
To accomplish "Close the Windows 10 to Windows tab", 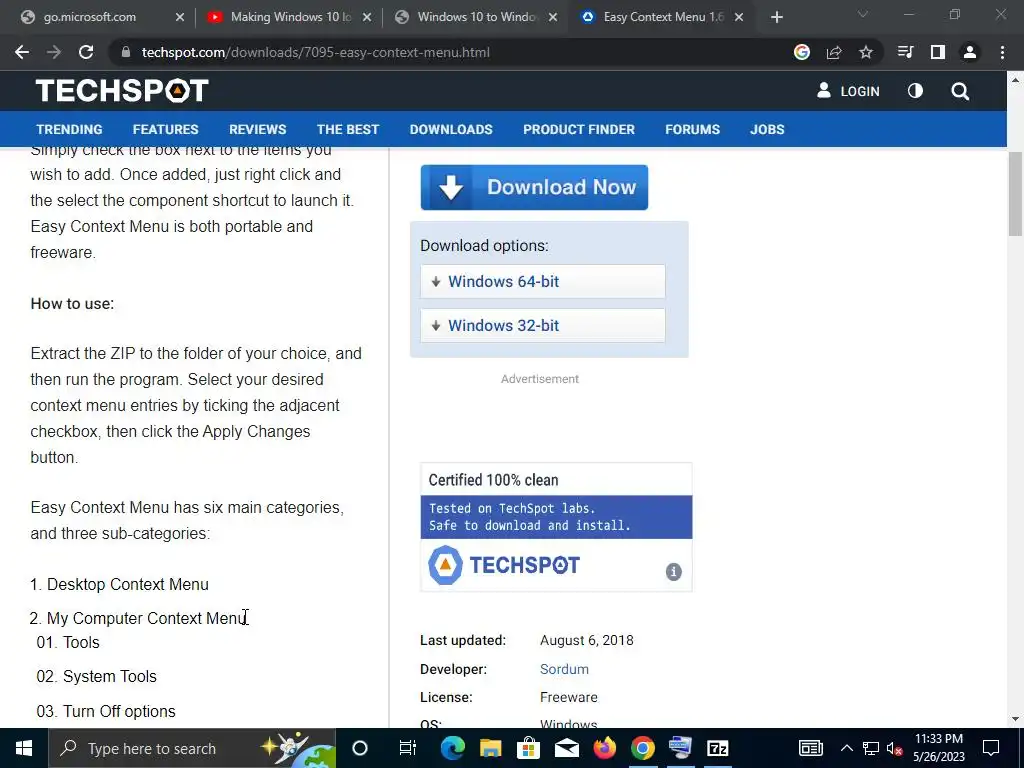I will coord(553,17).
